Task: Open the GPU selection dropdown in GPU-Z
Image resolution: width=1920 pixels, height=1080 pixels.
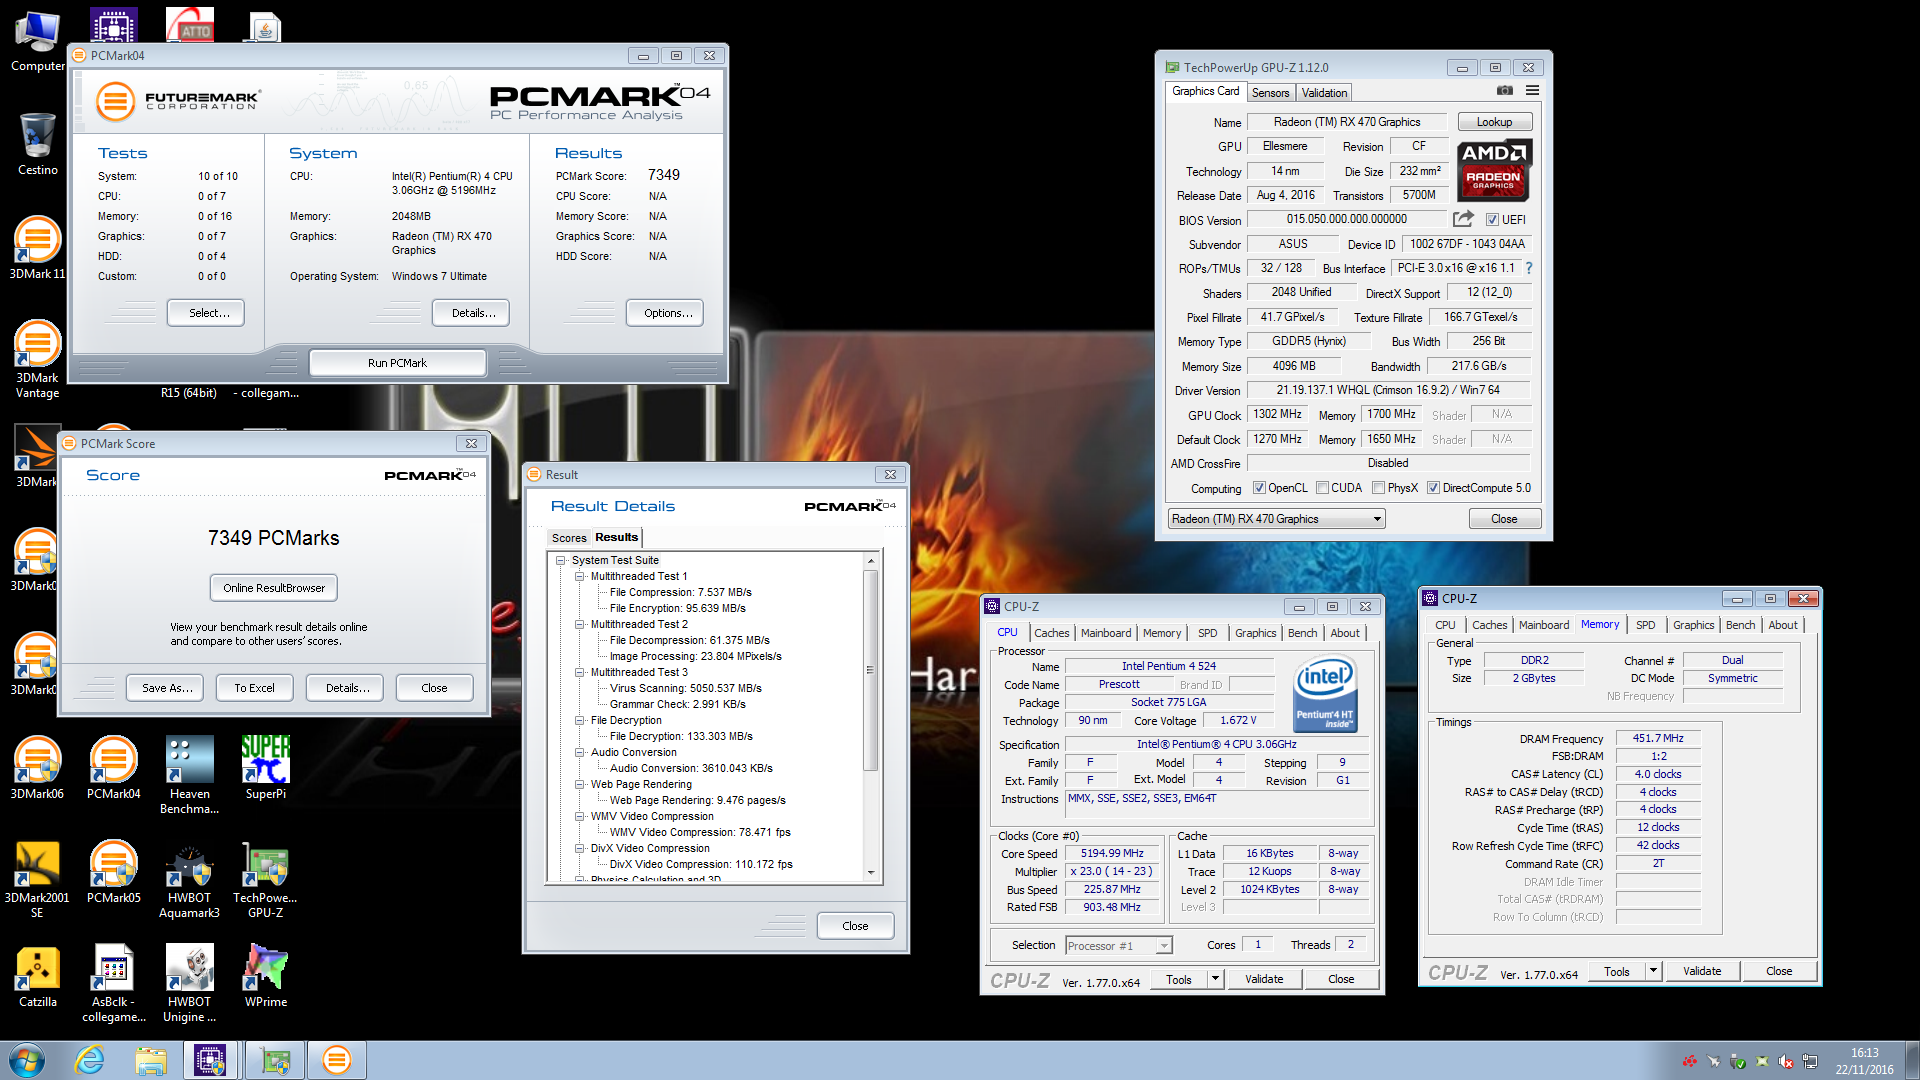Action: (1276, 519)
